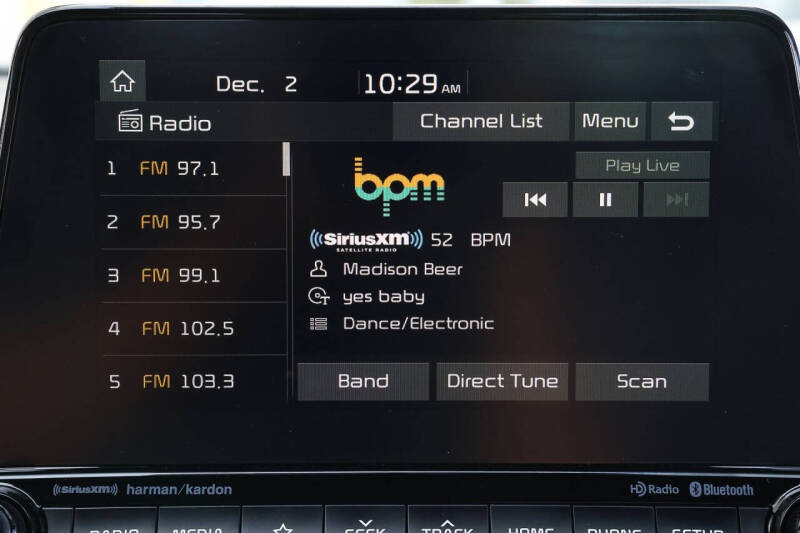Skip to previous track
Viewport: 800px width, 533px height.
coord(535,200)
